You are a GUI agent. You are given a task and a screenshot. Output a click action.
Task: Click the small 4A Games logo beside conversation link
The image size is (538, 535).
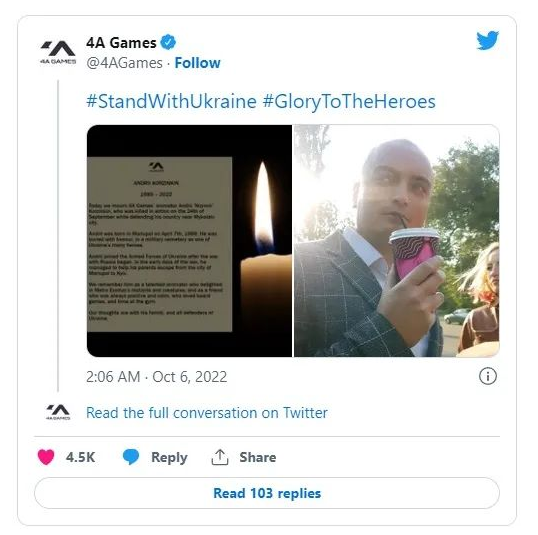(58, 412)
